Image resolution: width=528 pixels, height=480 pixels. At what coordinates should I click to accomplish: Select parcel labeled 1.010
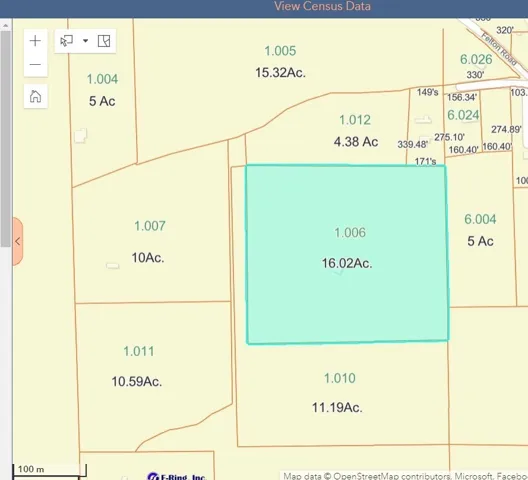(340, 378)
